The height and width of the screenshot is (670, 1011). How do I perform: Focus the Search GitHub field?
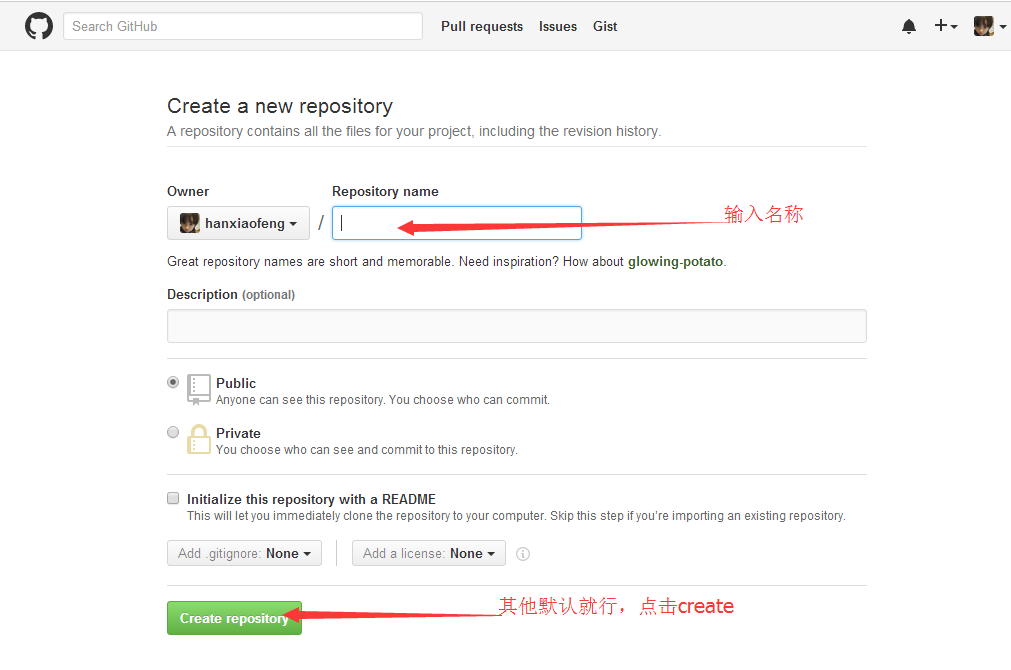[x=243, y=26]
